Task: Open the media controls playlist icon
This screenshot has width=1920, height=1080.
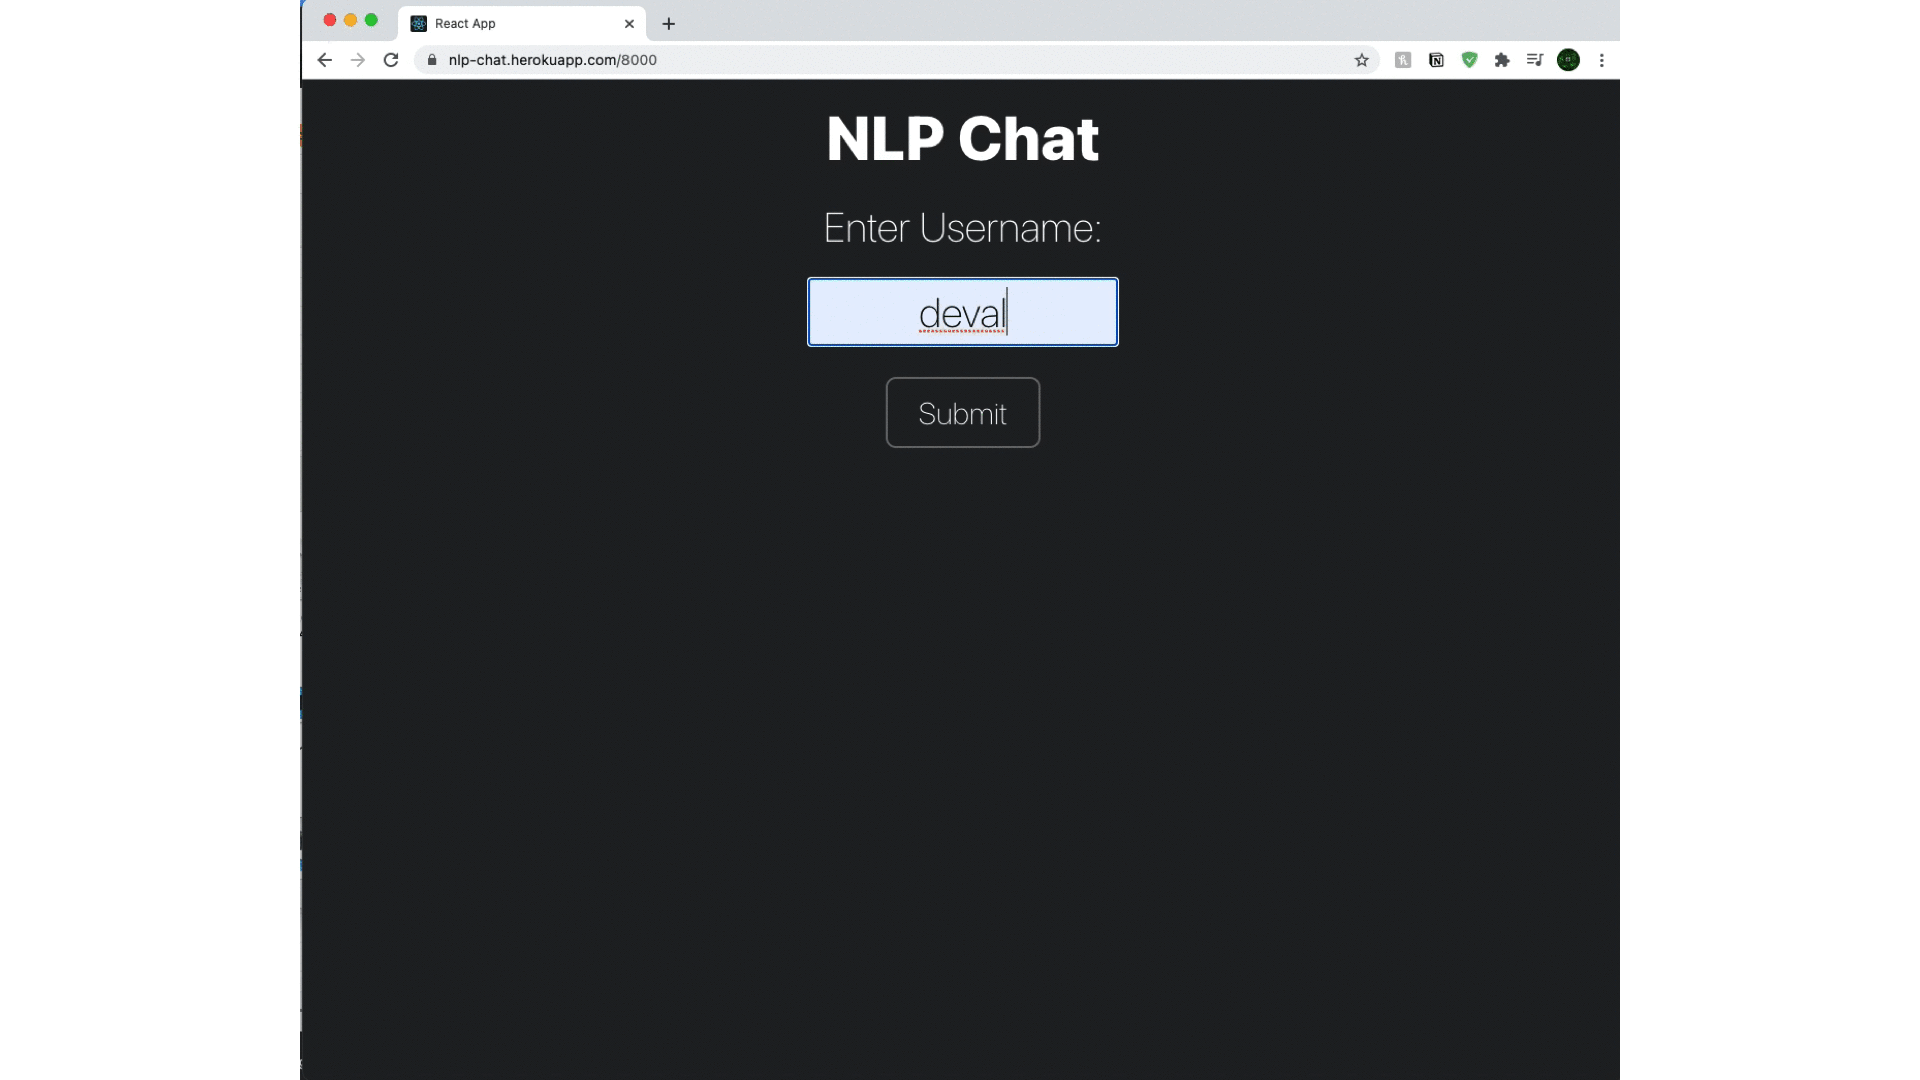Action: coord(1535,60)
